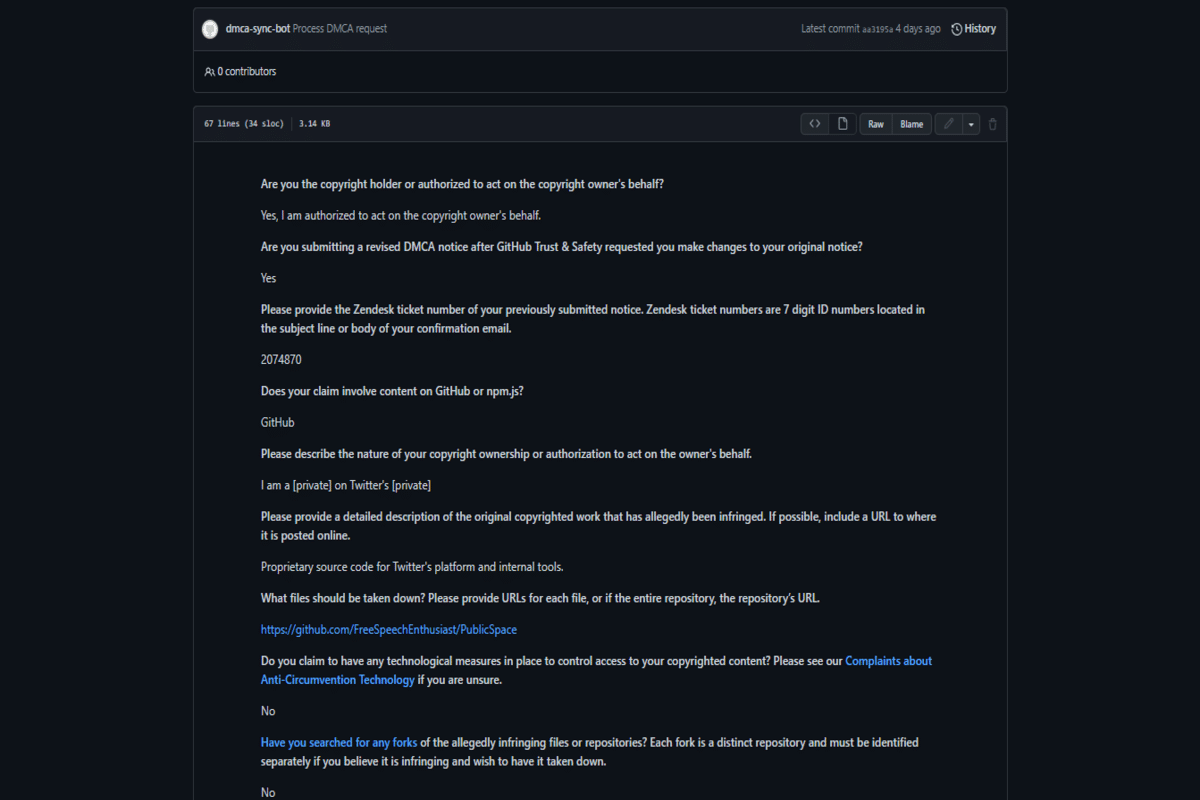Switch to rendered file view icon
Viewport: 1200px width, 800px height.
[843, 124]
